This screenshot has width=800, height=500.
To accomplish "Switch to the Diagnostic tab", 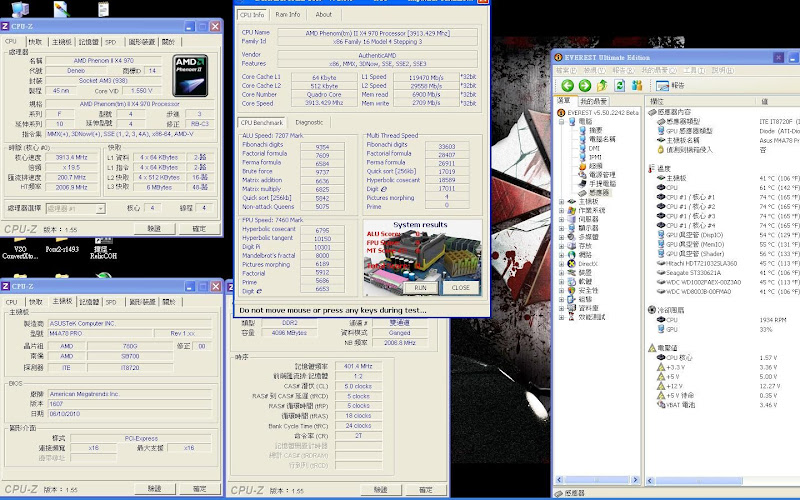I will click(x=309, y=122).
